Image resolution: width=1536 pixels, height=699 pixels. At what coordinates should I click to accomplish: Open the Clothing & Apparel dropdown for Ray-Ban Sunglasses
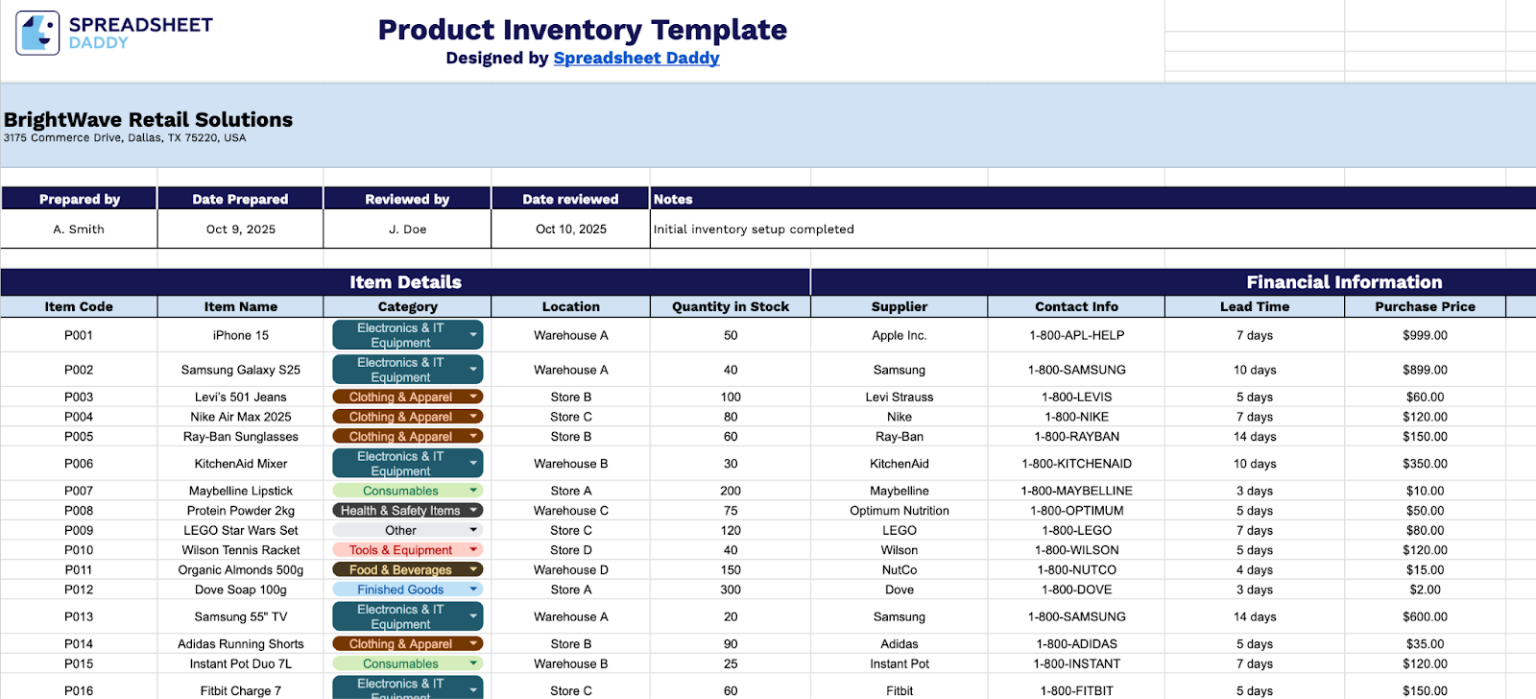coord(474,436)
